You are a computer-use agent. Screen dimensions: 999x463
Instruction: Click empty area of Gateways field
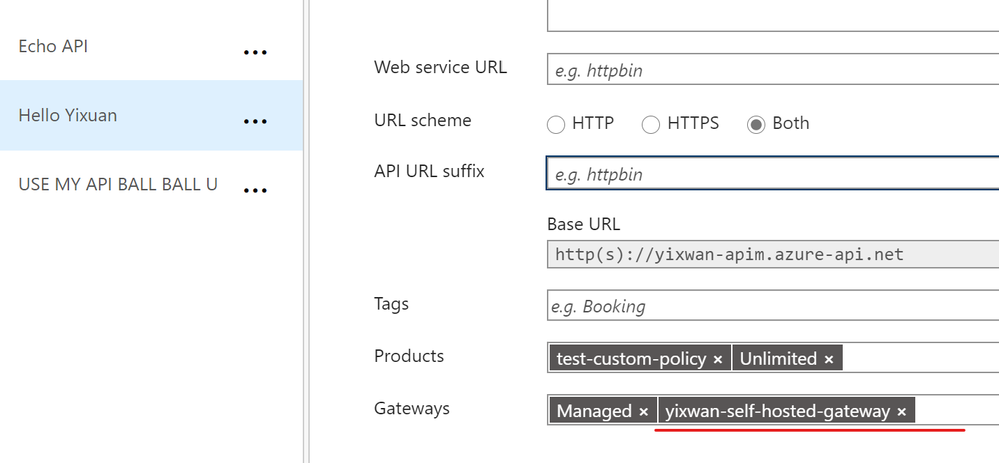coord(956,411)
